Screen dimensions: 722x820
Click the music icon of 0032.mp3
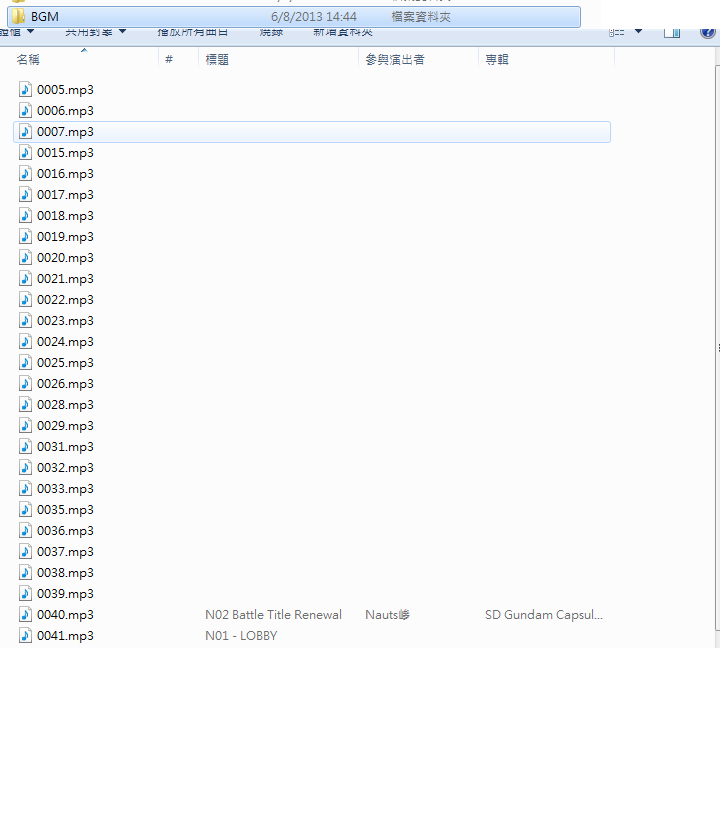25,468
